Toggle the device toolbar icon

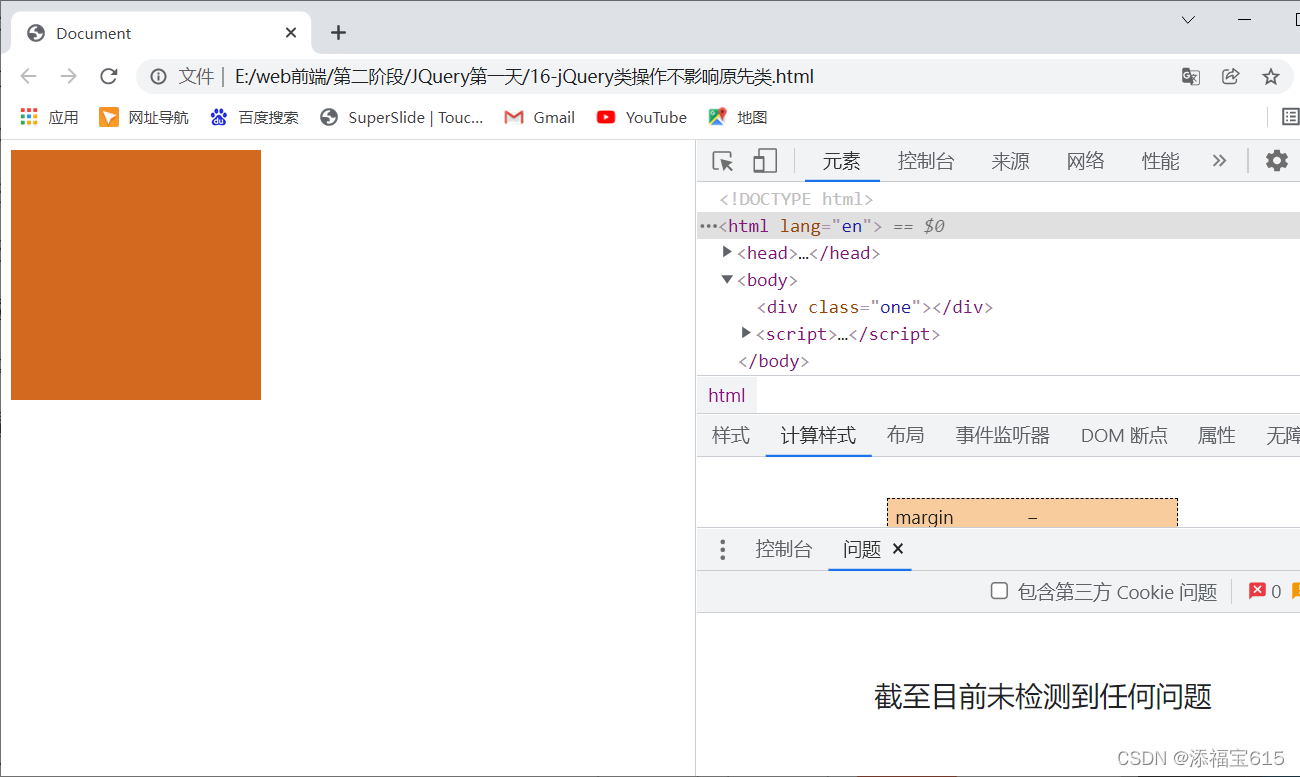tap(765, 161)
